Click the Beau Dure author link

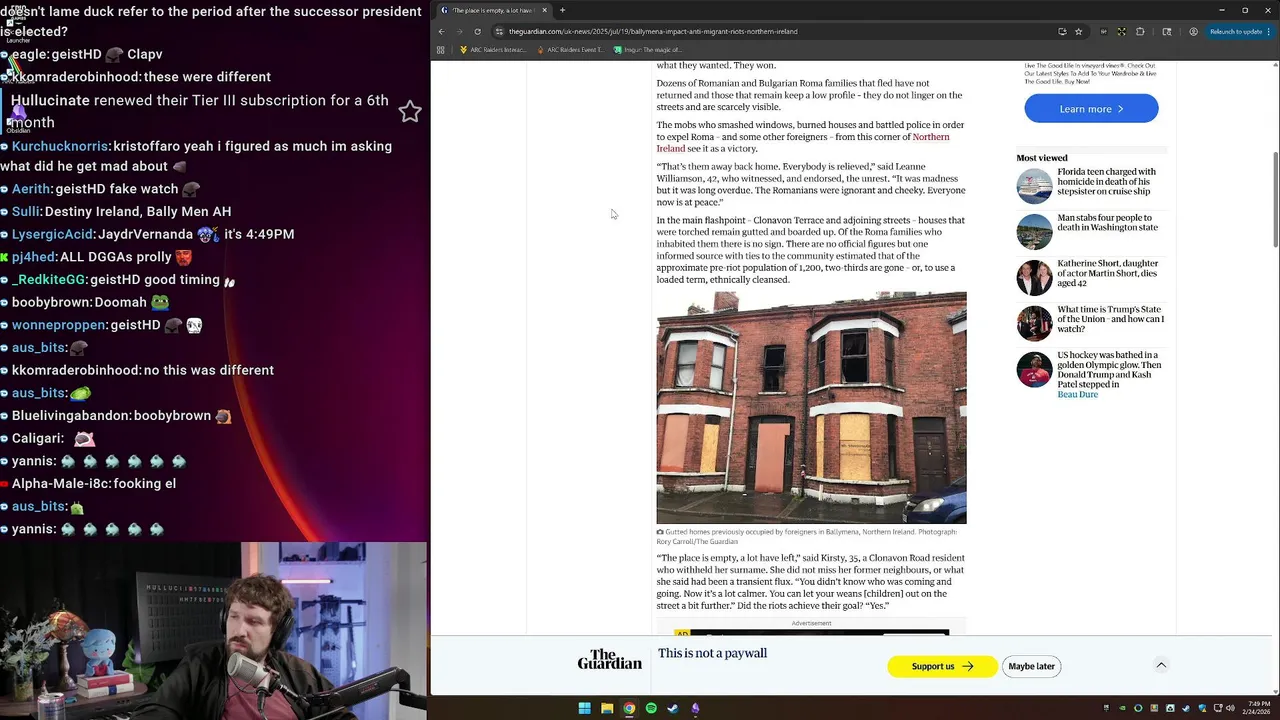click(x=1077, y=394)
